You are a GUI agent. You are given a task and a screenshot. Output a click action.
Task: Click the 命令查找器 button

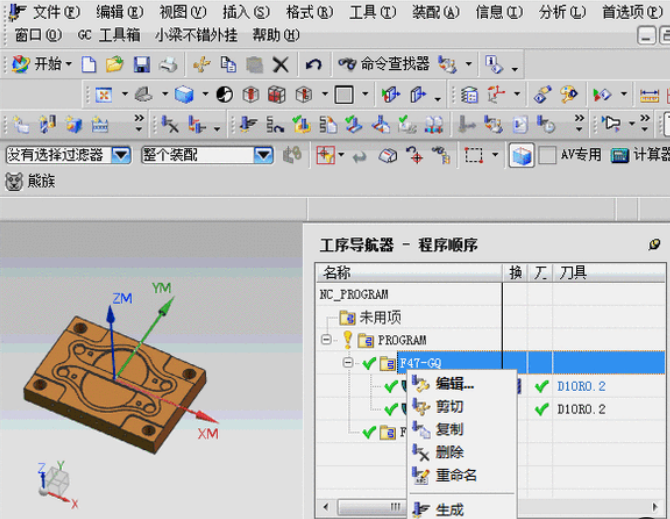click(x=384, y=64)
